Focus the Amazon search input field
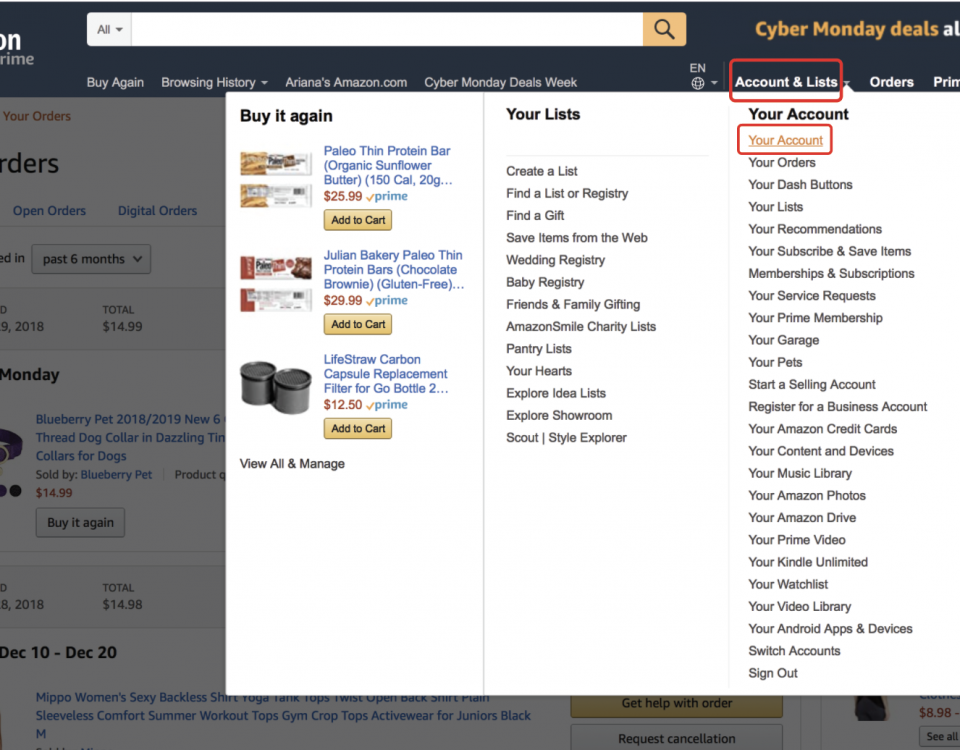The image size is (960, 750). (387, 29)
